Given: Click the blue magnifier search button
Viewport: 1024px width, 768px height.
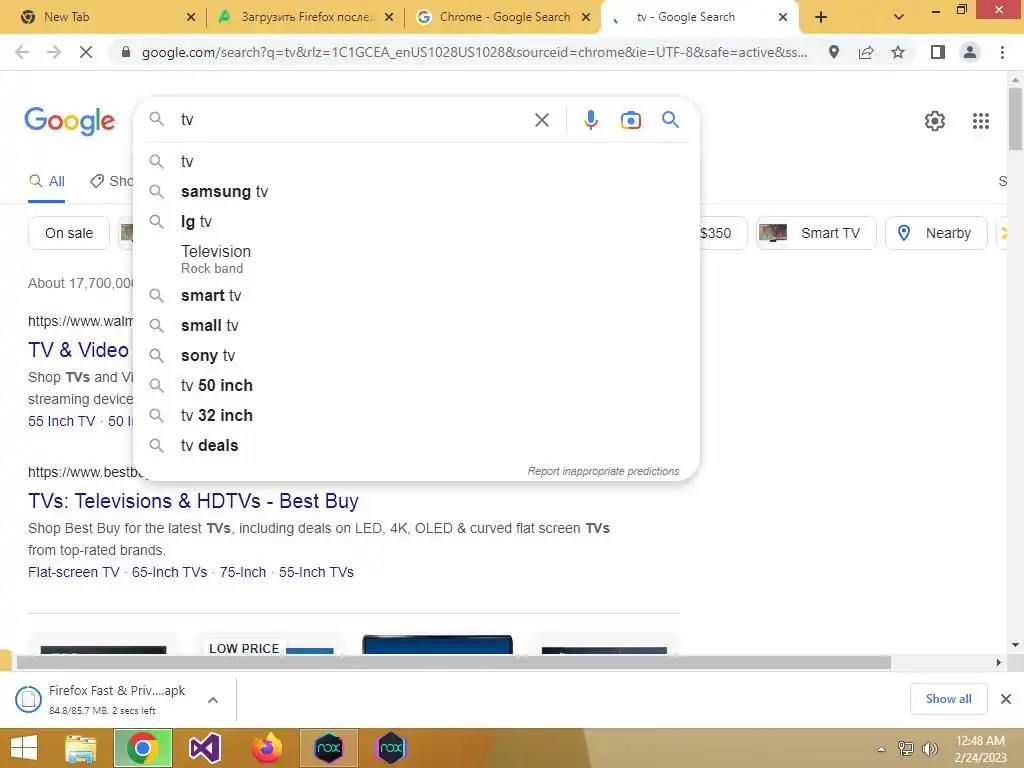Looking at the screenshot, I should point(670,120).
